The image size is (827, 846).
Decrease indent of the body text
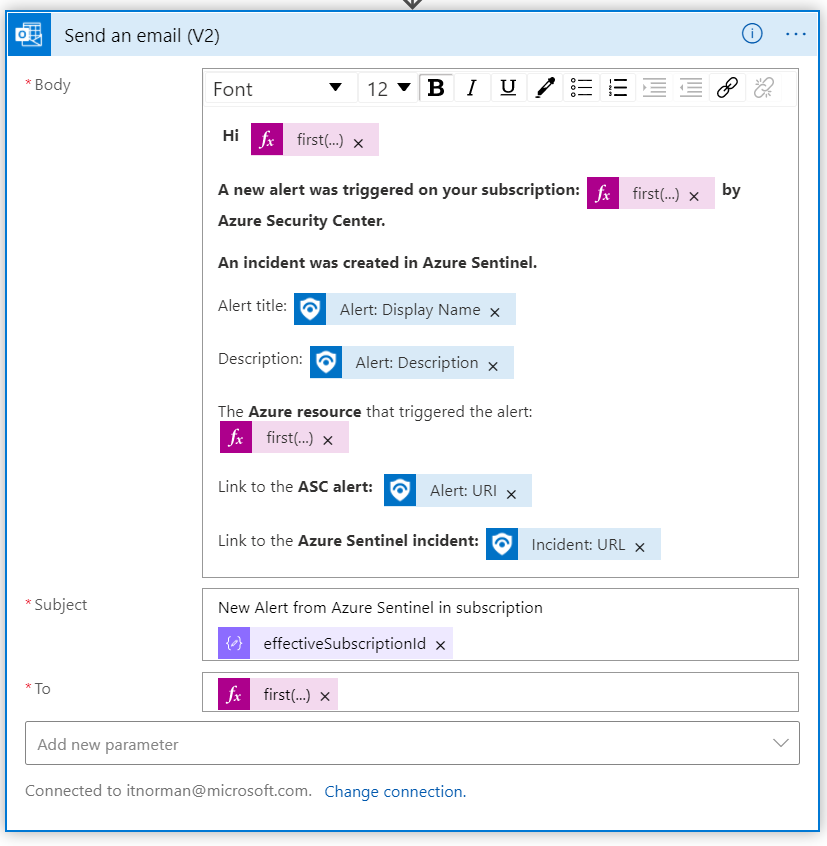click(691, 87)
